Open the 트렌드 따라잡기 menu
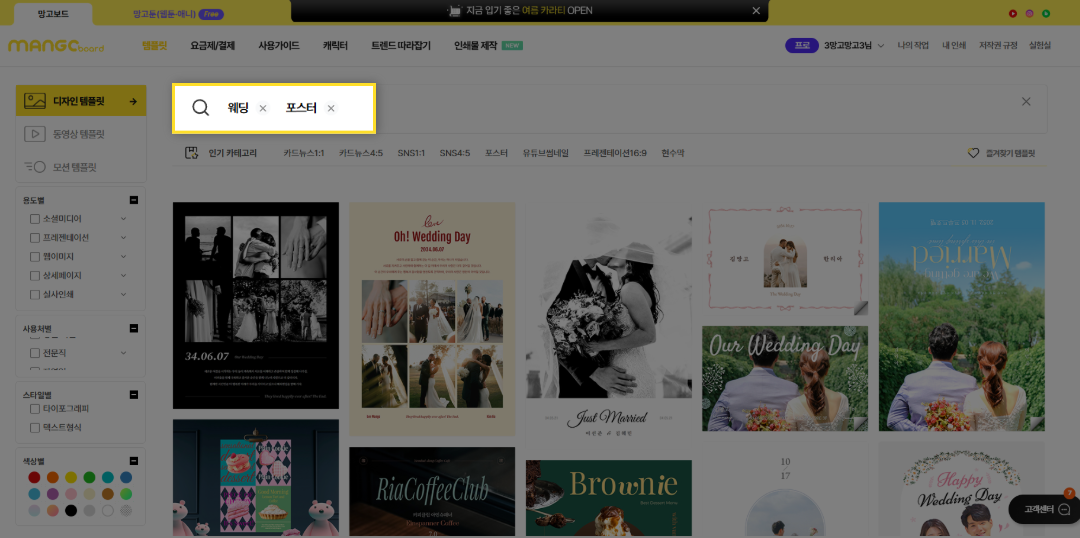Image resolution: width=1080 pixels, height=538 pixels. coord(401,45)
